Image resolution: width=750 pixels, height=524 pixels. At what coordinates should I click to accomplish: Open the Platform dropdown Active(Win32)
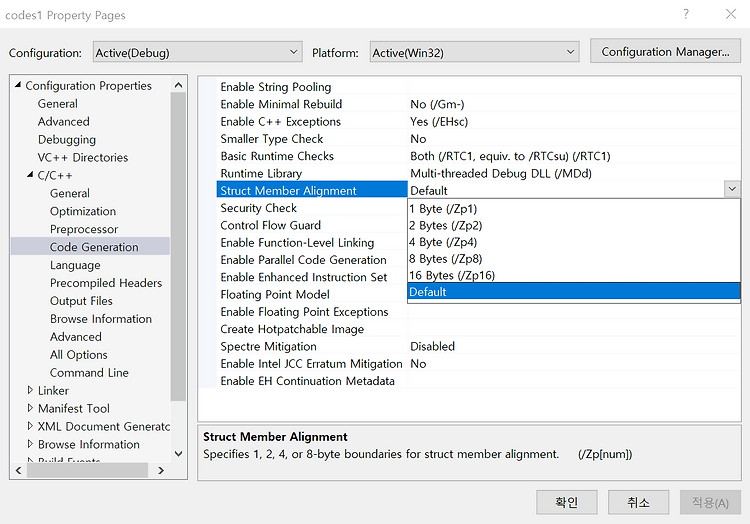point(474,52)
